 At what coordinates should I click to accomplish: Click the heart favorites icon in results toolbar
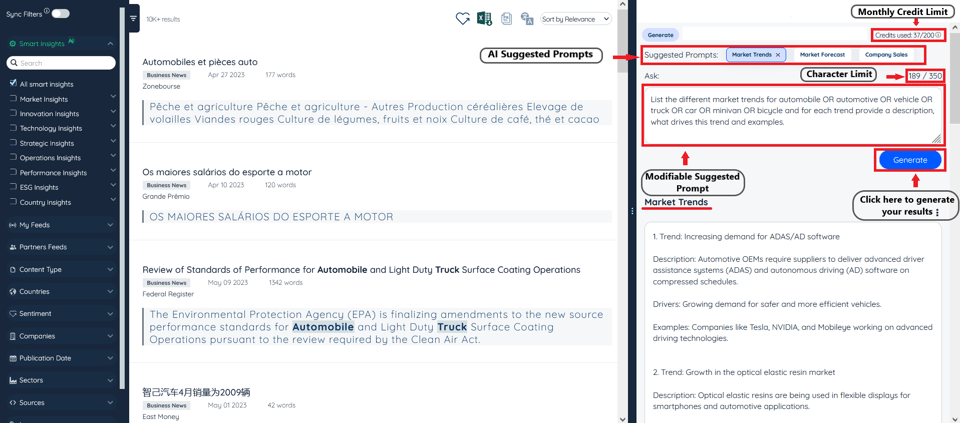point(462,19)
